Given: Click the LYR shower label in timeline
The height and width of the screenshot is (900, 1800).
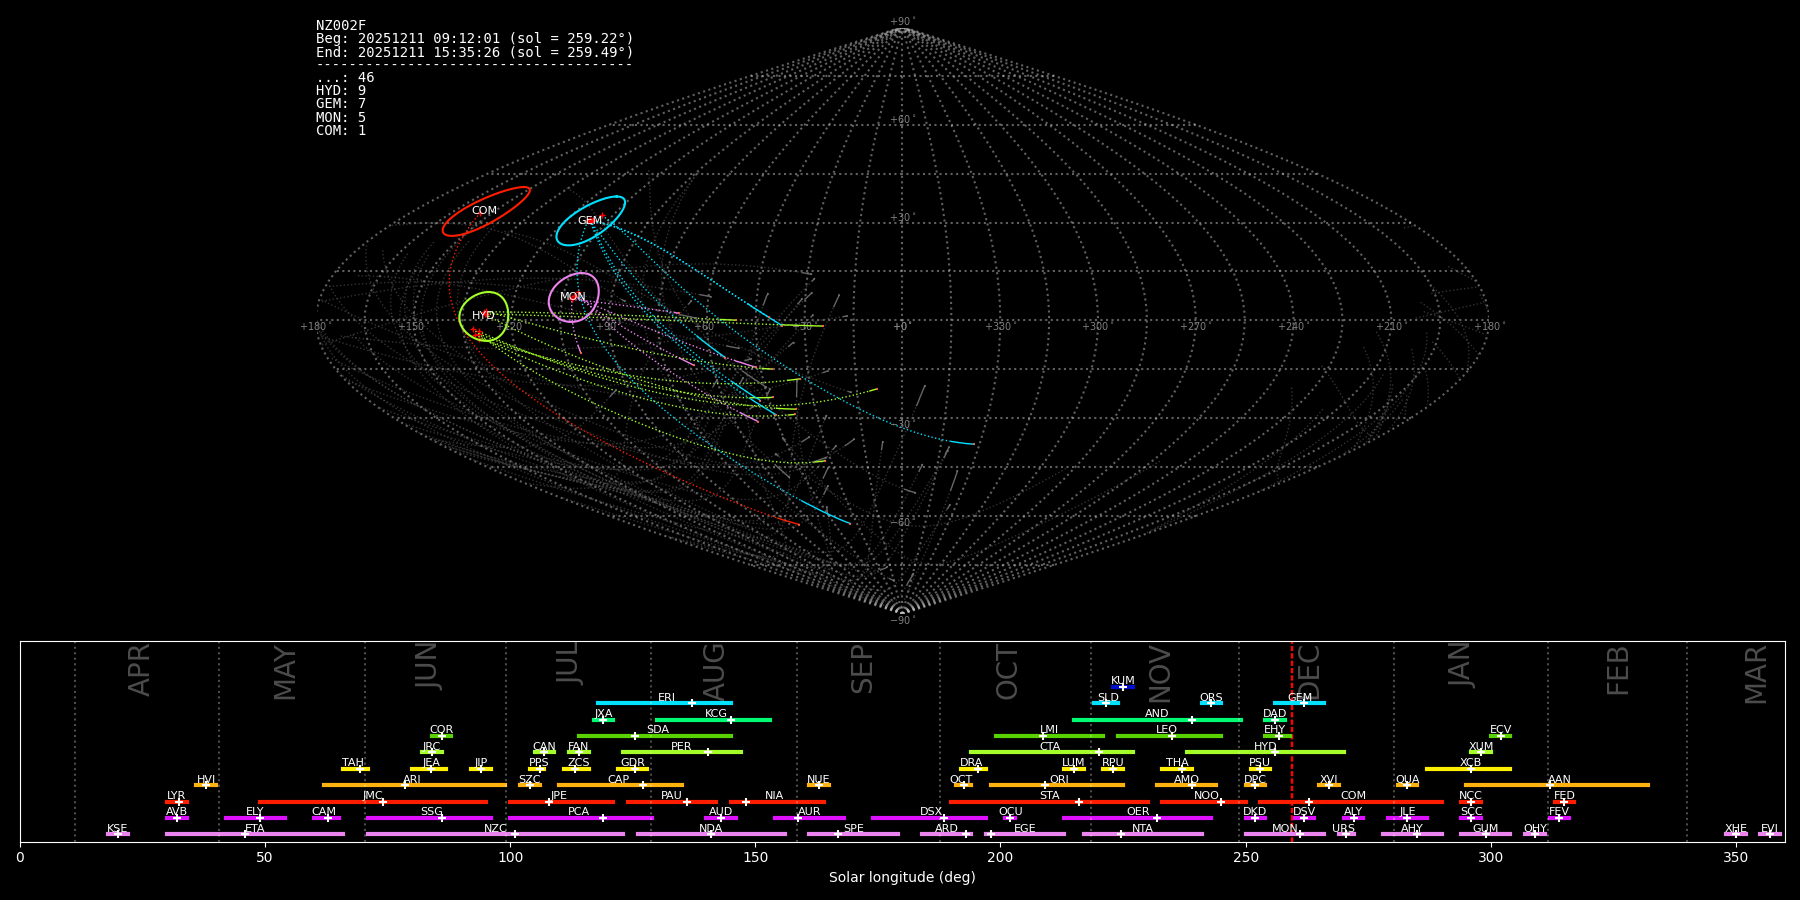Looking at the screenshot, I should coord(176,796).
